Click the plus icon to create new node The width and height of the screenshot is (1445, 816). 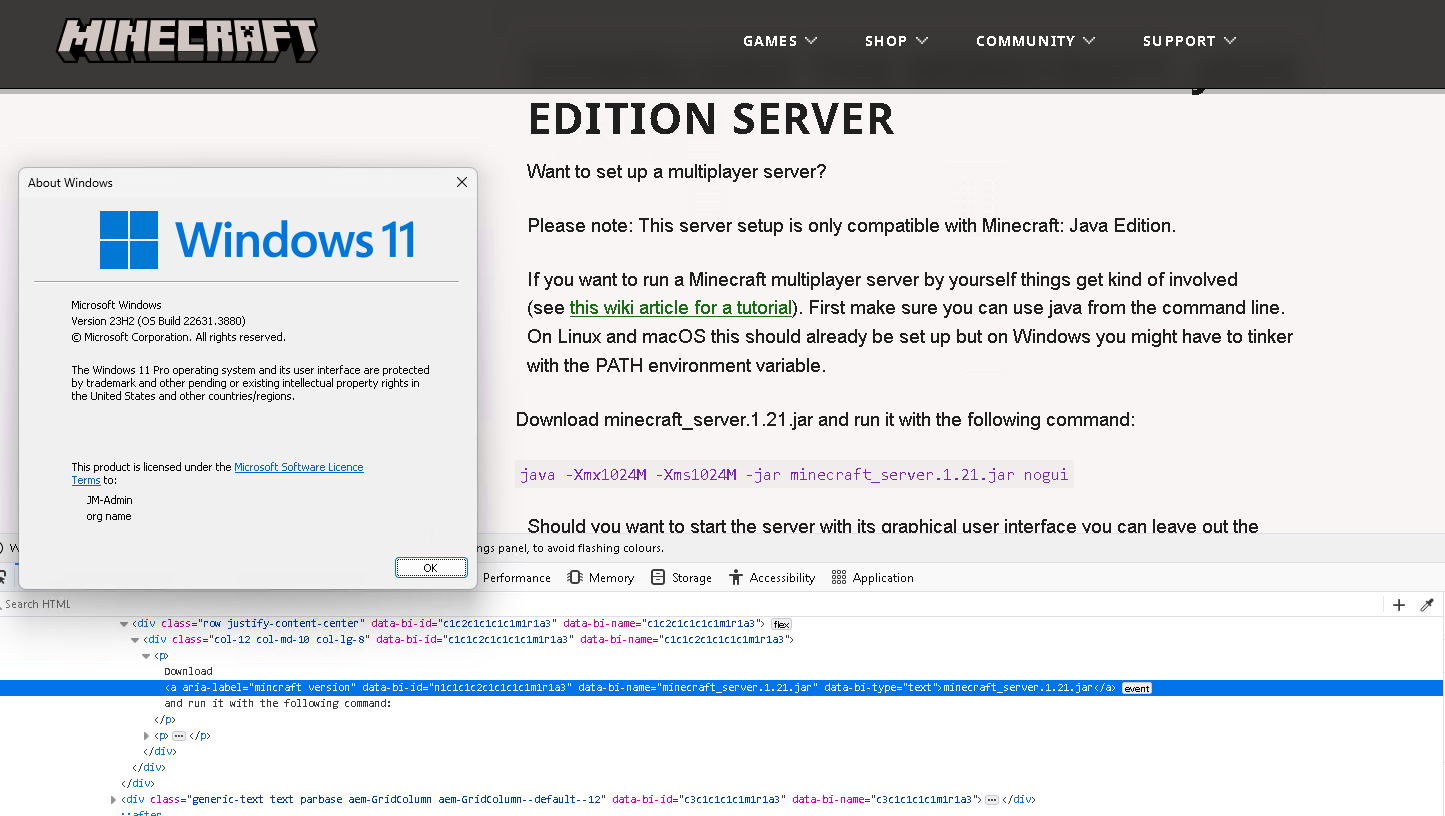click(x=1399, y=605)
